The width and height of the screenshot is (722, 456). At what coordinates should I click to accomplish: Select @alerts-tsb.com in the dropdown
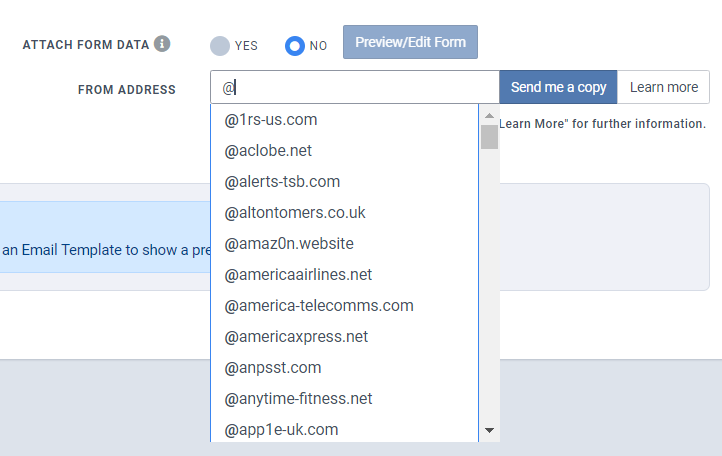[x=344, y=181]
